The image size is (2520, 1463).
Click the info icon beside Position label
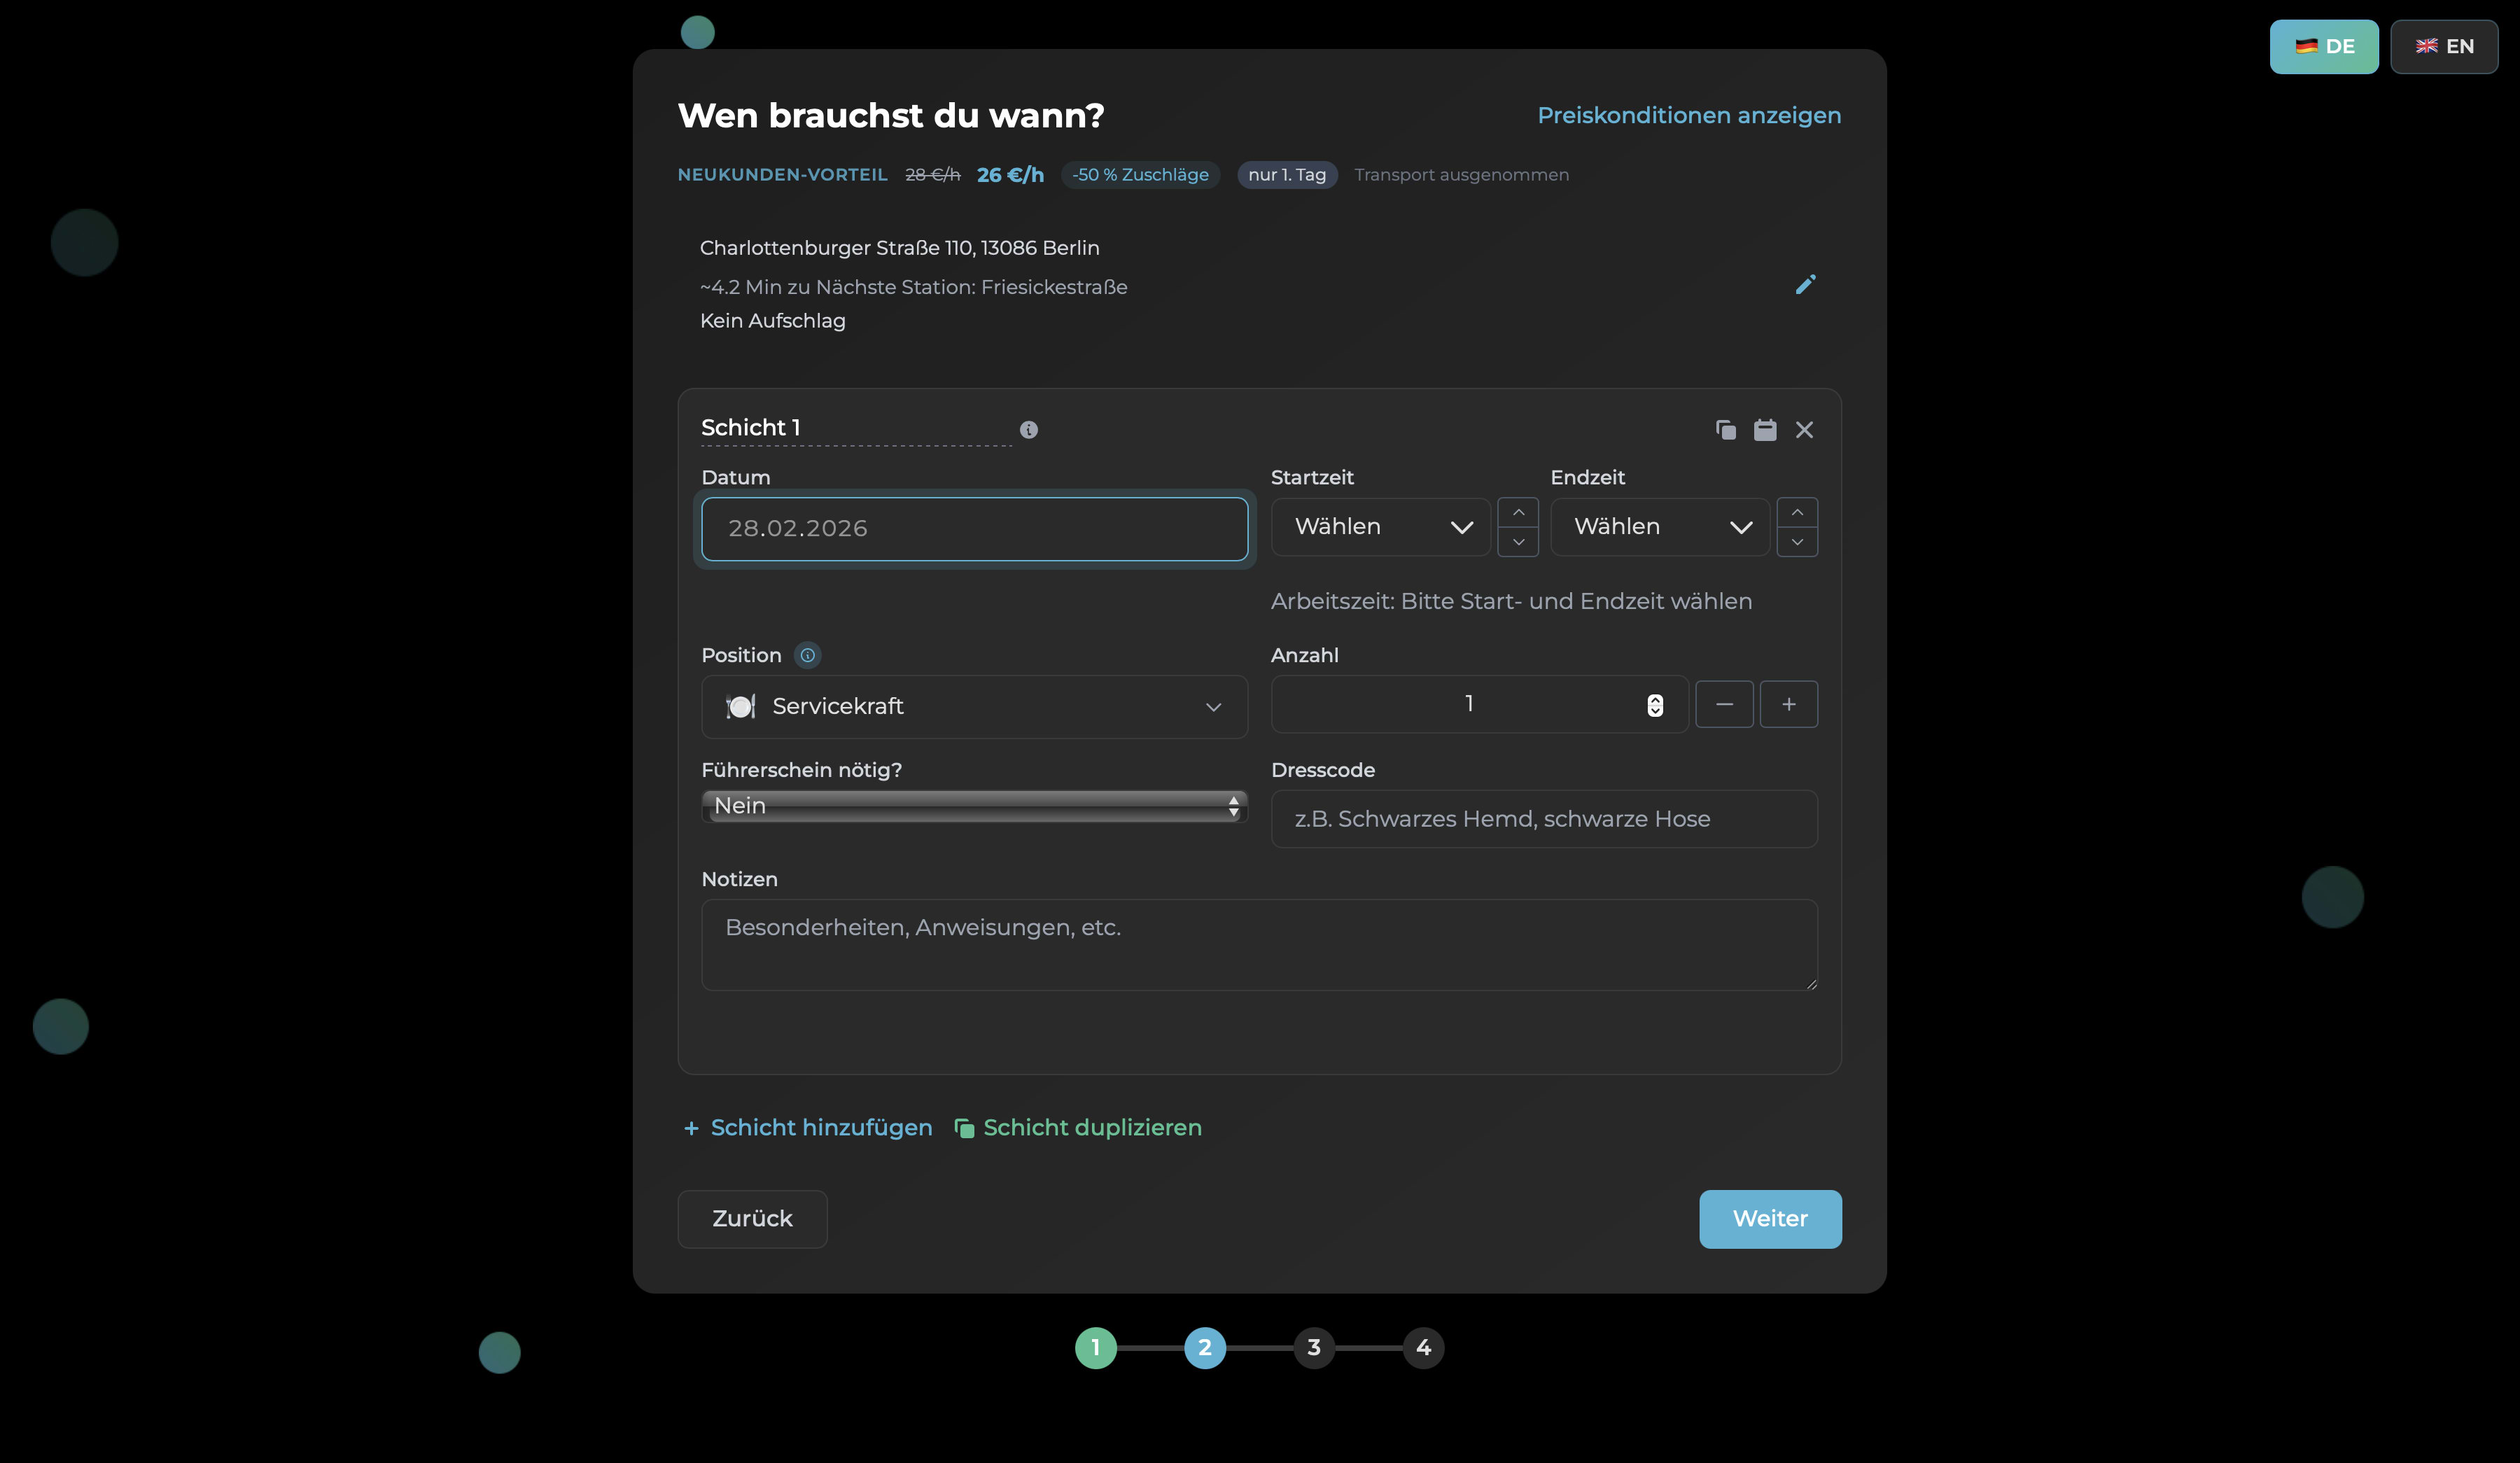[807, 655]
